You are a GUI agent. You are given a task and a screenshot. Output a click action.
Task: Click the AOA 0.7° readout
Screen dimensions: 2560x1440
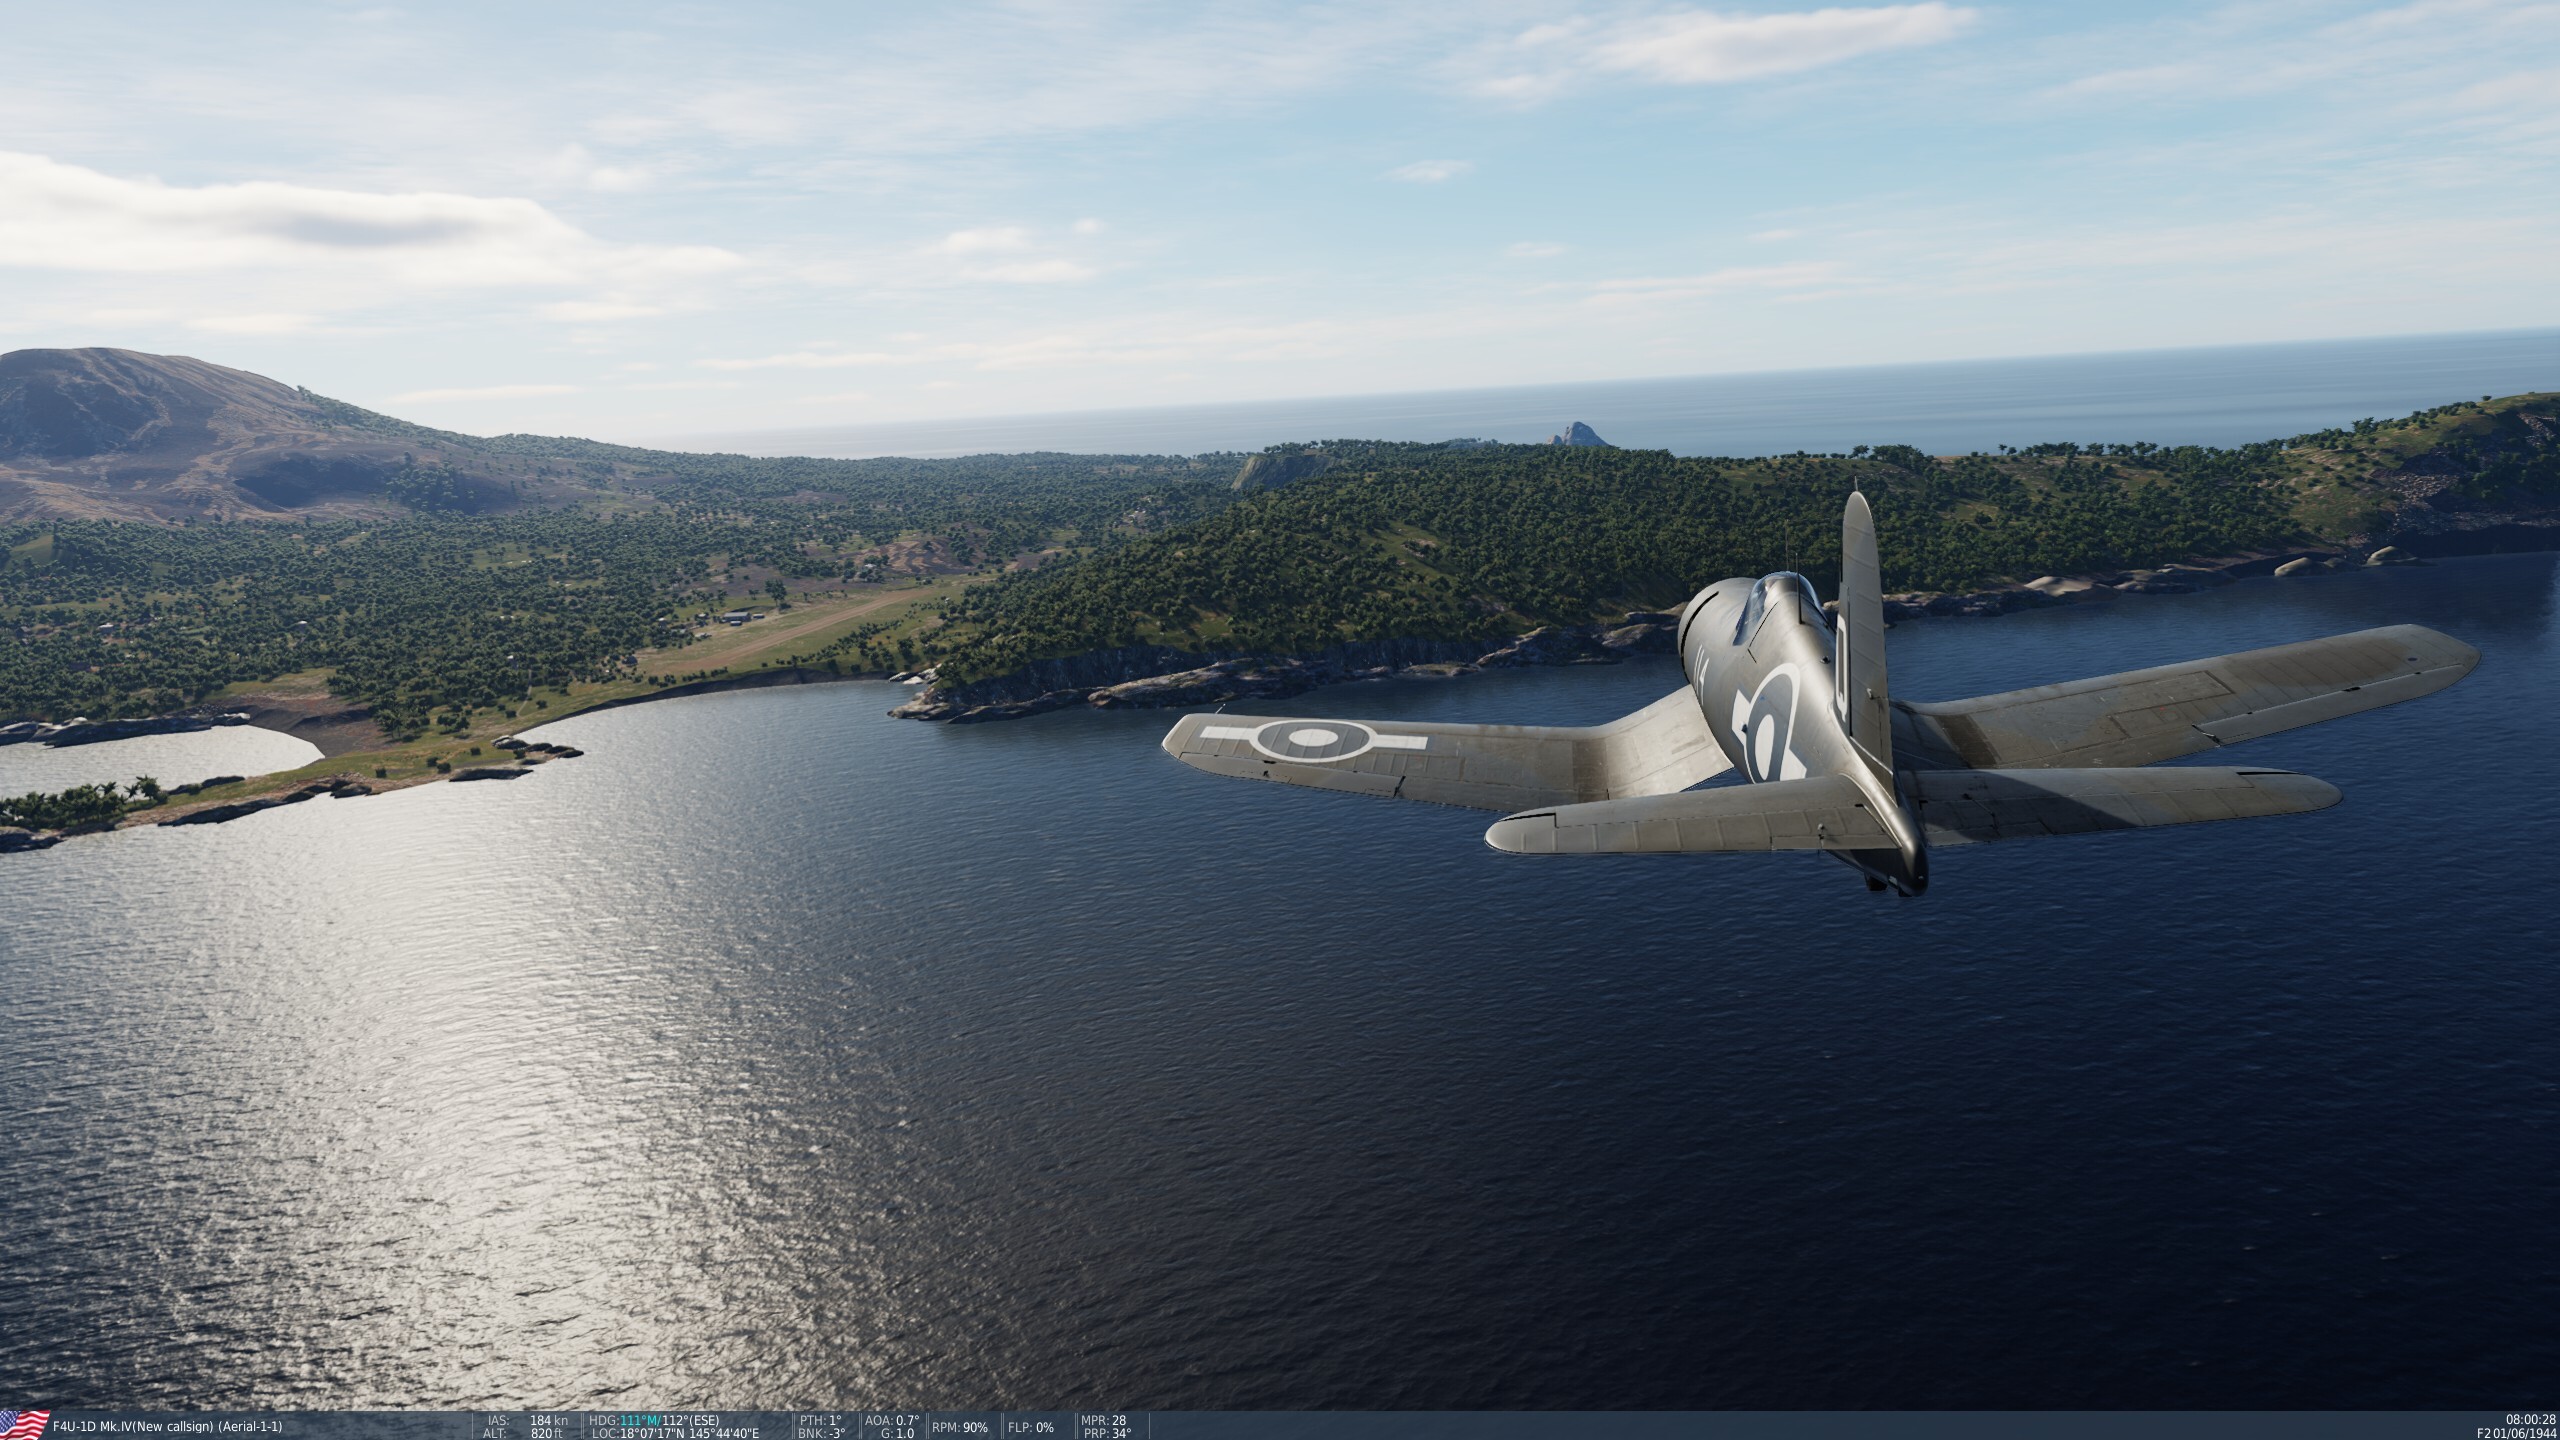click(x=891, y=1420)
